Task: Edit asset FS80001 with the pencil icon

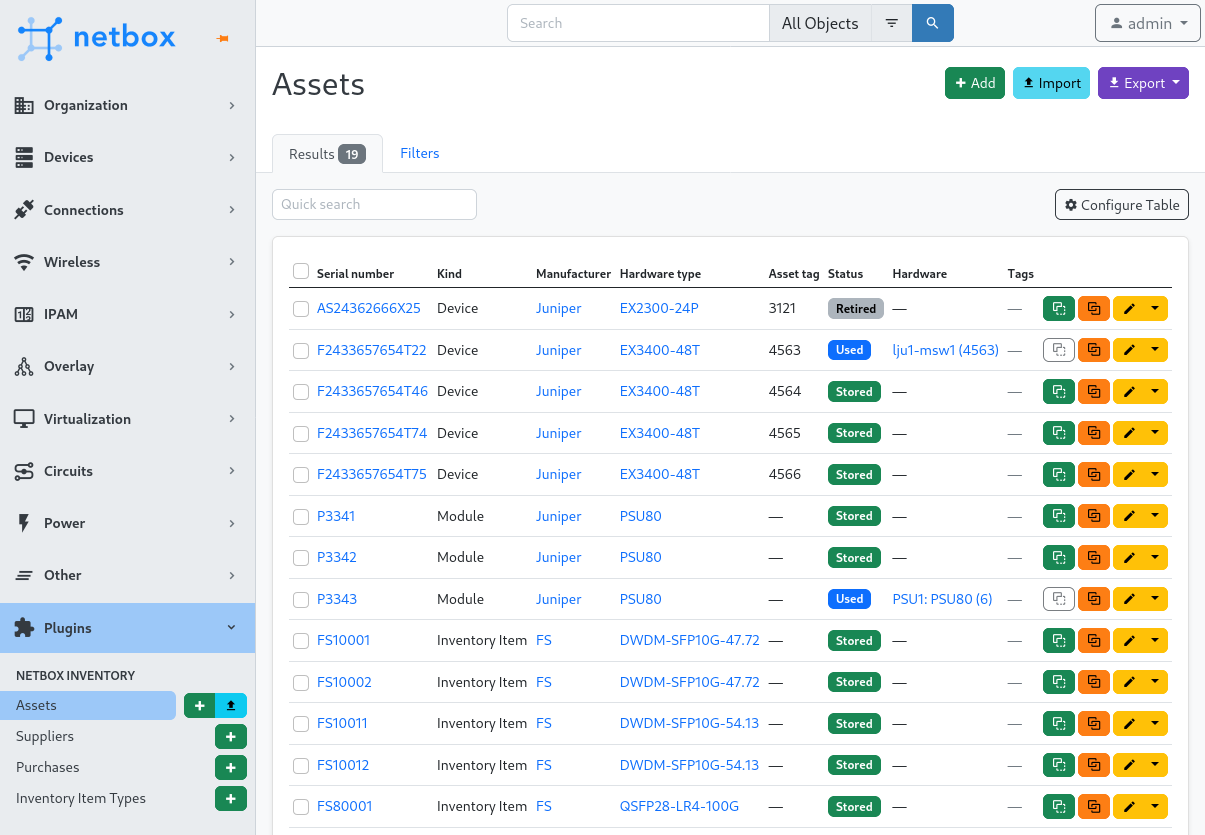Action: pos(1129,807)
